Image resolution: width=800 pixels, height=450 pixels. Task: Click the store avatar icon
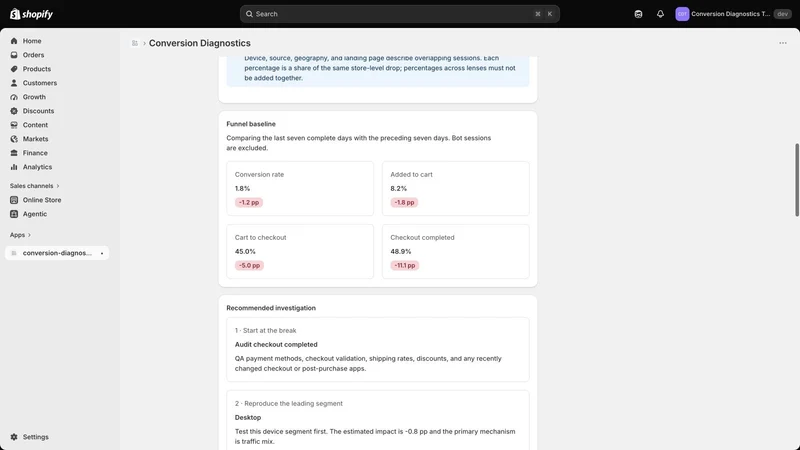pyautogui.click(x=682, y=14)
